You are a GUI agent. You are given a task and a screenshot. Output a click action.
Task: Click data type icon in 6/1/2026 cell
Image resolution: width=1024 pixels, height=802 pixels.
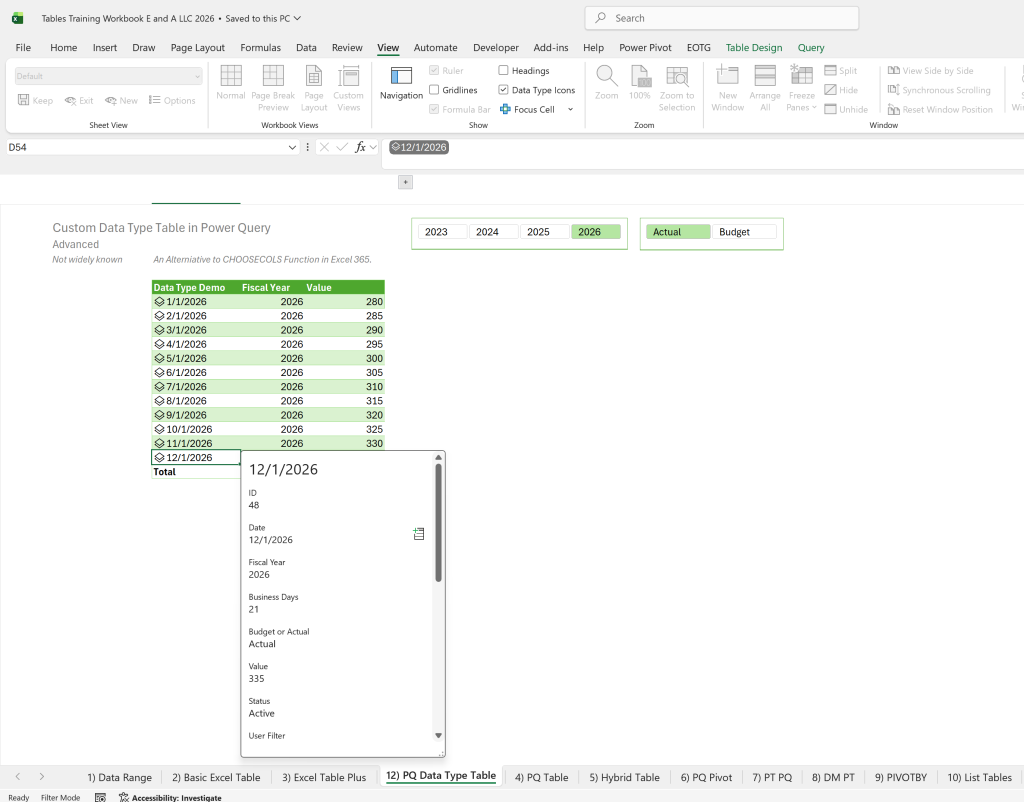point(159,372)
